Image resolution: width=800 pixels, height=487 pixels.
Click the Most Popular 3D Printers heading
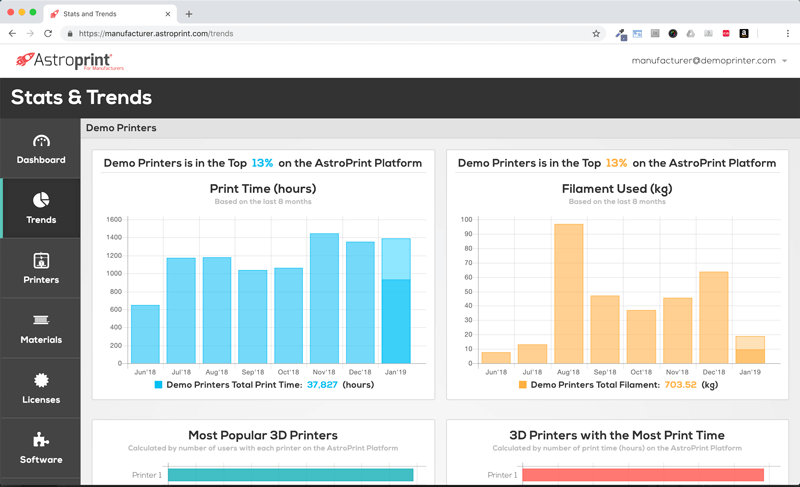tap(263, 435)
